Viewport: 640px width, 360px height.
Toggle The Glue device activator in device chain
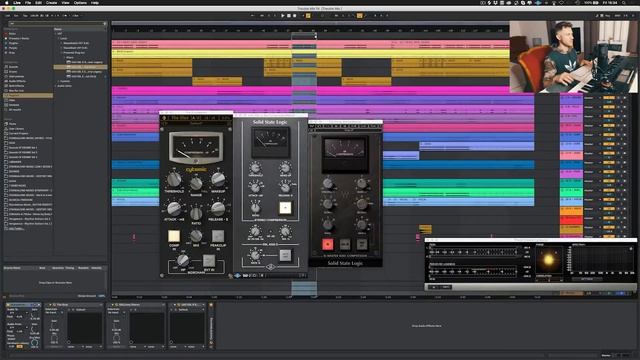pyautogui.click(x=50, y=305)
